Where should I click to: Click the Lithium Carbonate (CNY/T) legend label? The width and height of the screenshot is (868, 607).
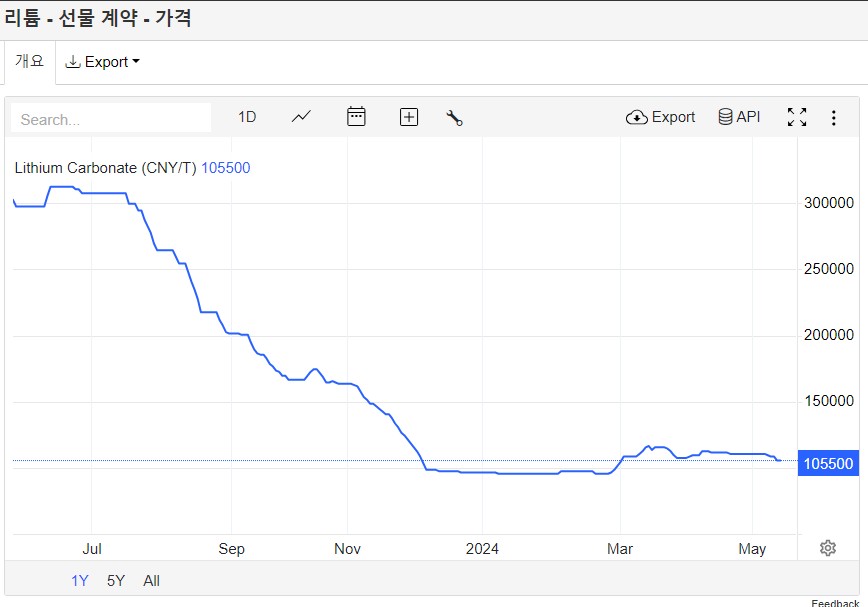(x=105, y=168)
